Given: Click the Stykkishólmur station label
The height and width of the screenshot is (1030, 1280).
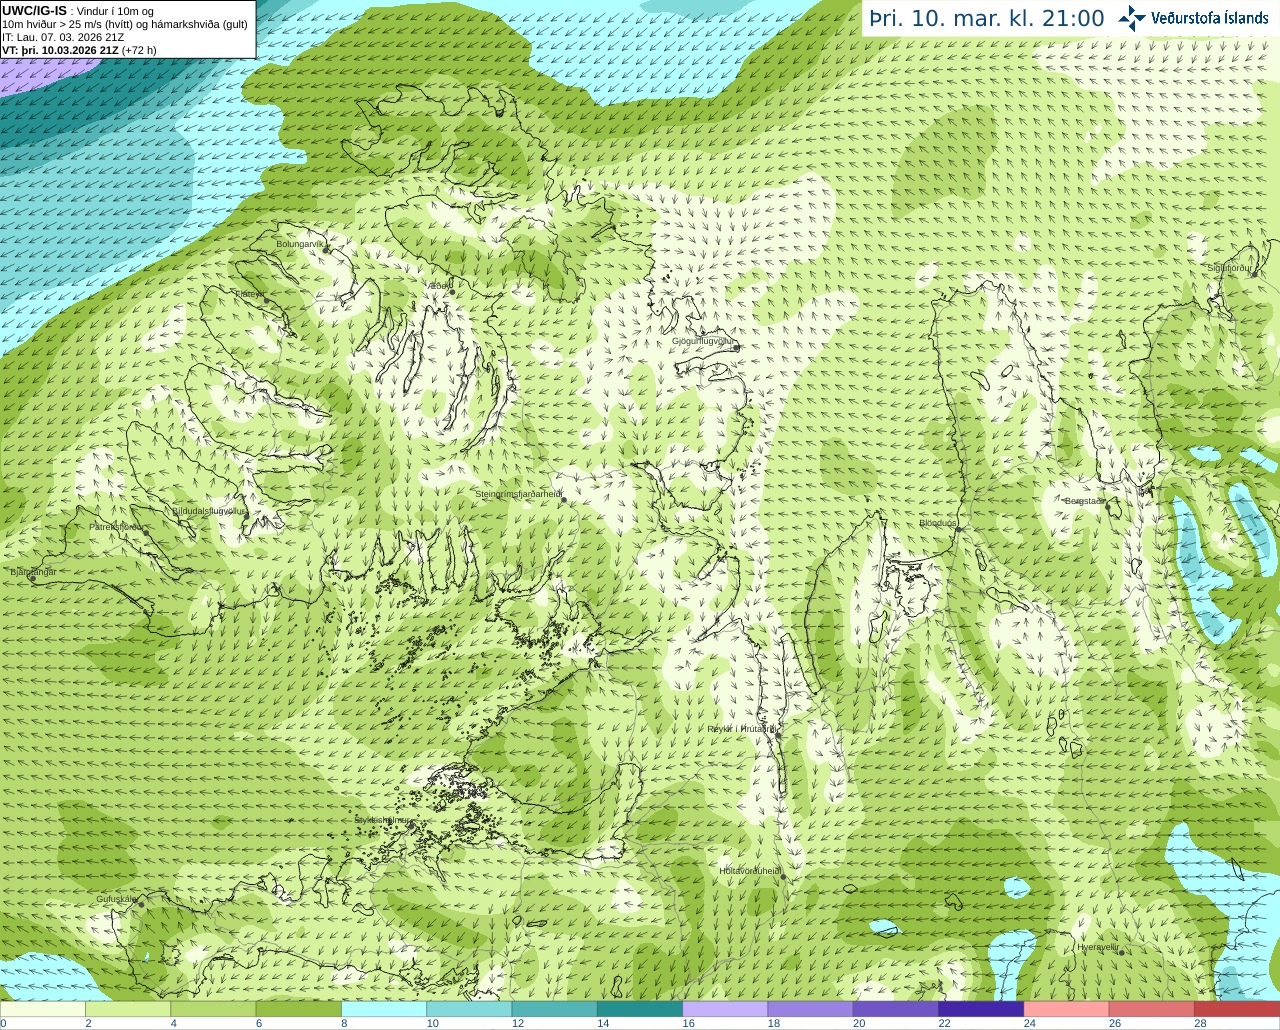Looking at the screenshot, I should [382, 820].
